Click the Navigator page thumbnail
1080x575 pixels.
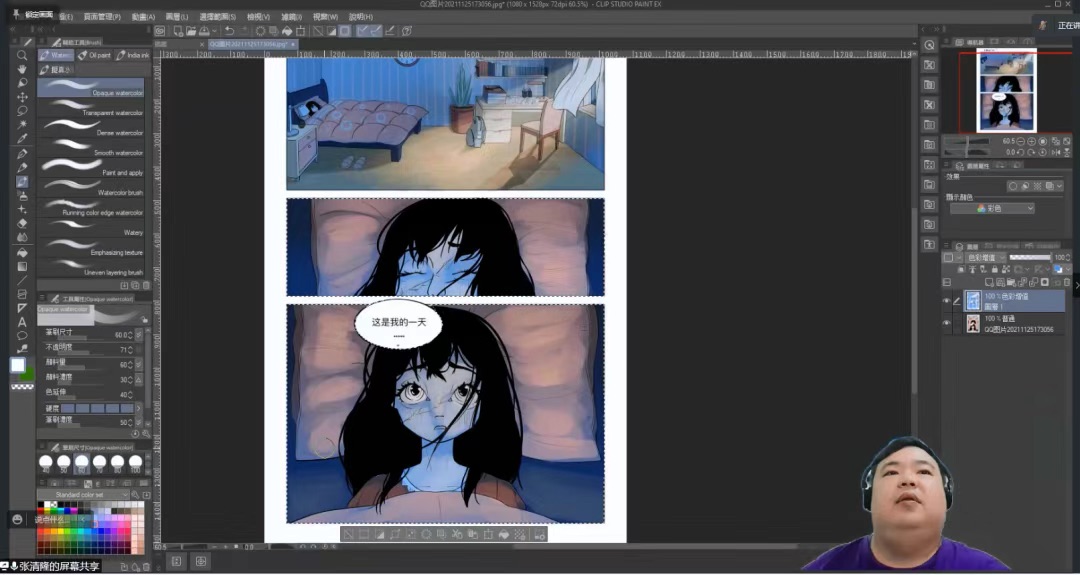pyautogui.click(x=1006, y=90)
